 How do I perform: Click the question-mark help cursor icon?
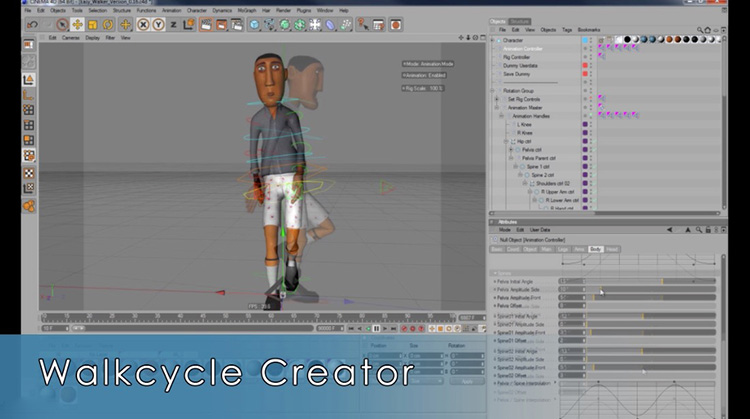pos(363,24)
